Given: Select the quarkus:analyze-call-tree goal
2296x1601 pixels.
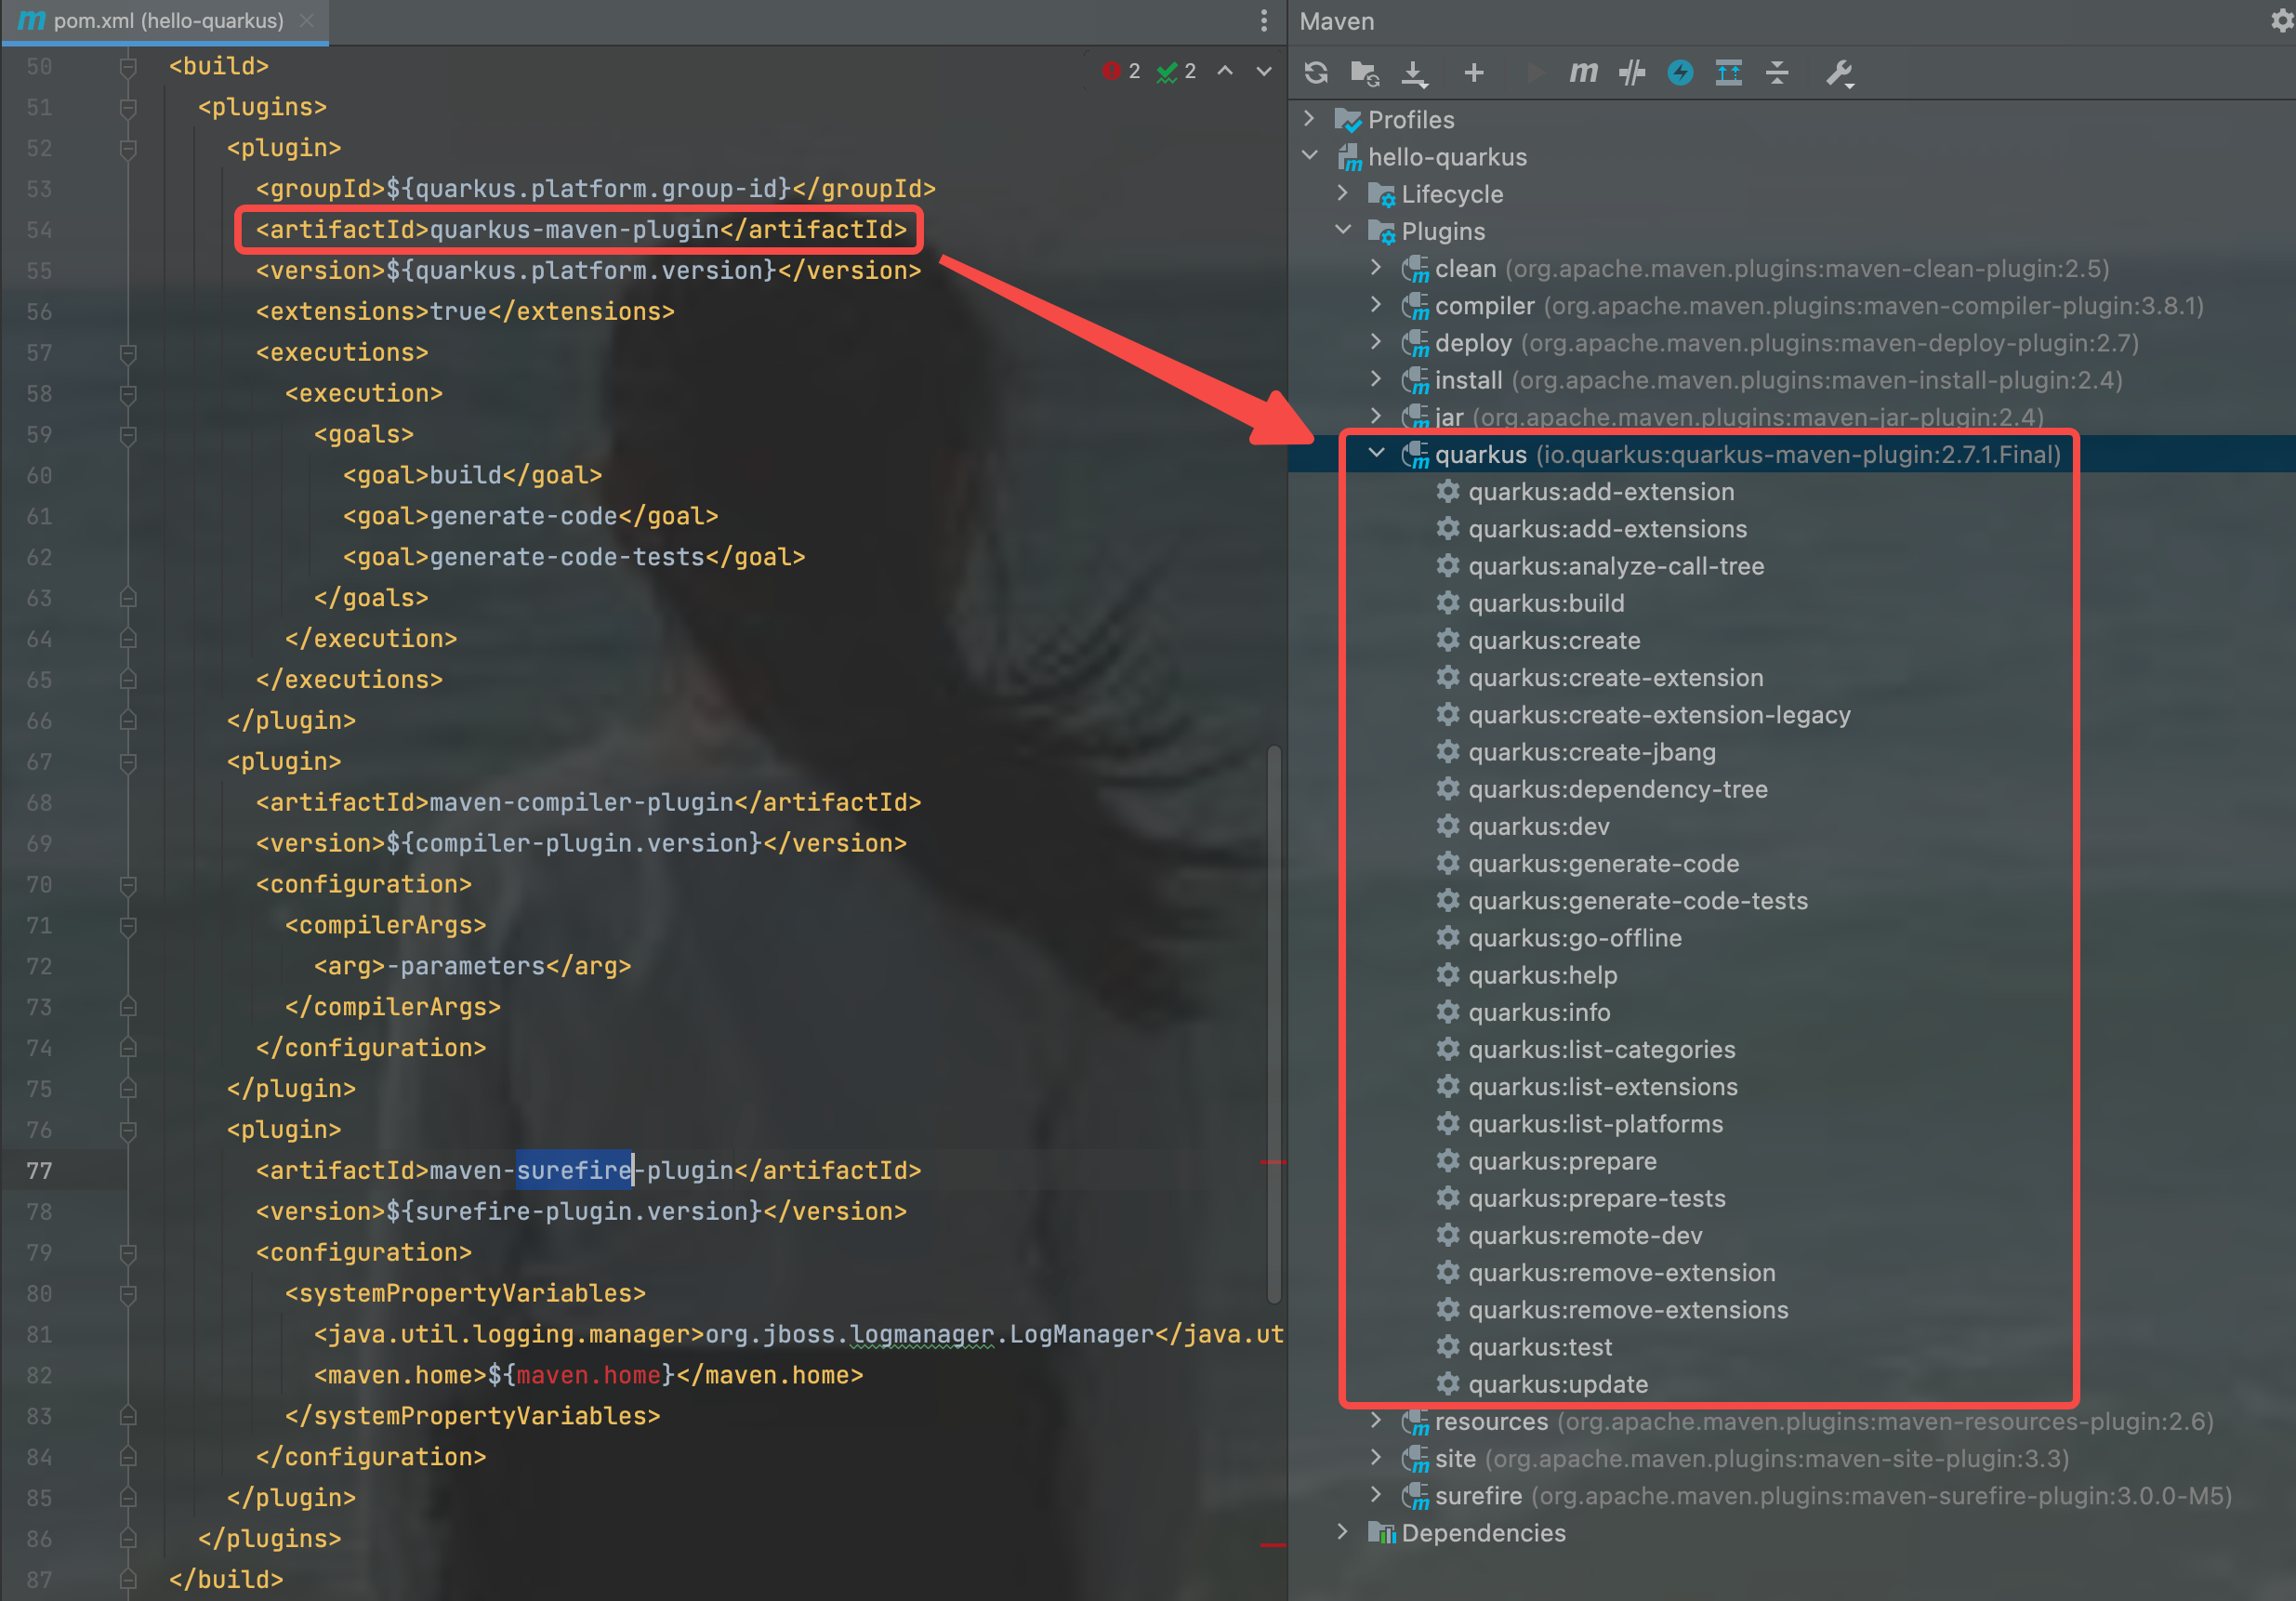Looking at the screenshot, I should point(1616,566).
